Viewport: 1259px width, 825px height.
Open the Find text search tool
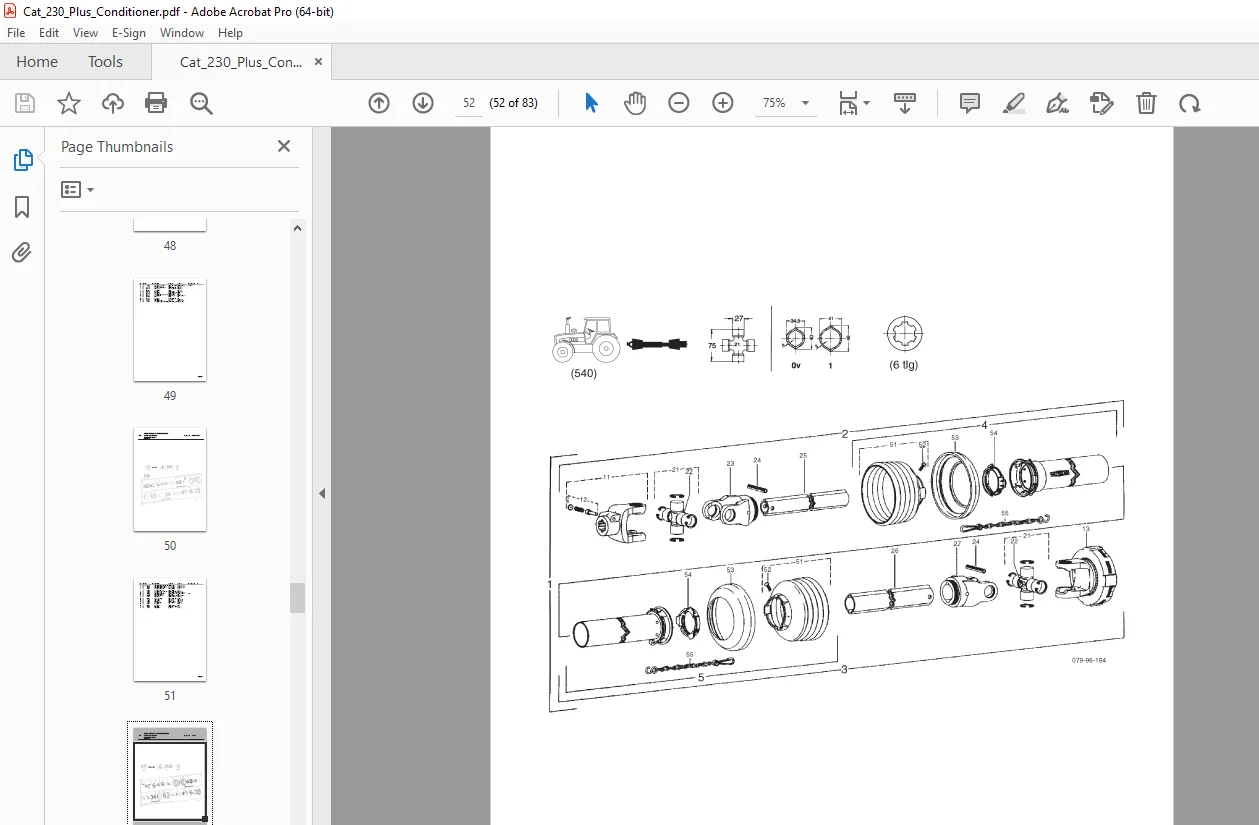click(201, 103)
